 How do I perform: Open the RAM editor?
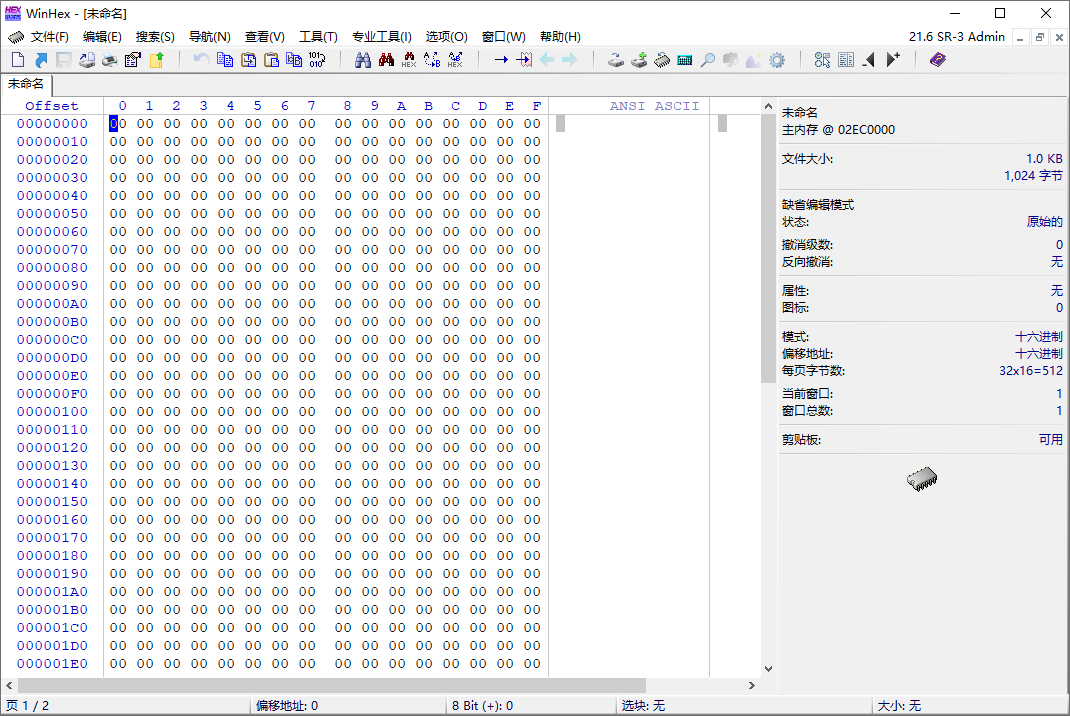point(661,59)
